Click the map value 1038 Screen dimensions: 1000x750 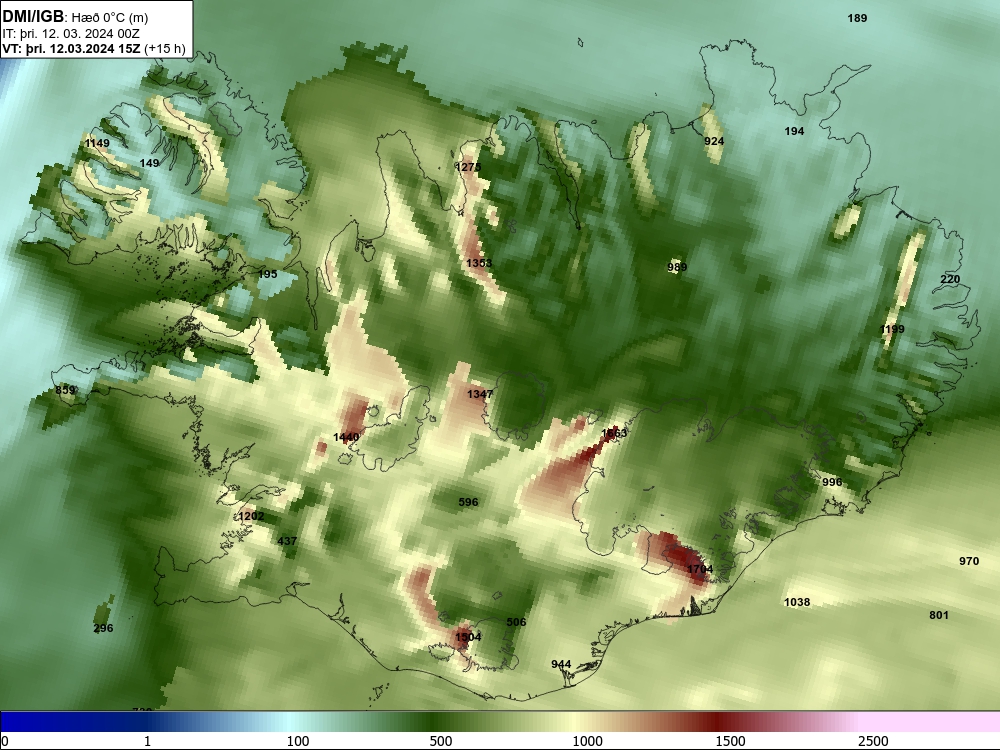(797, 602)
